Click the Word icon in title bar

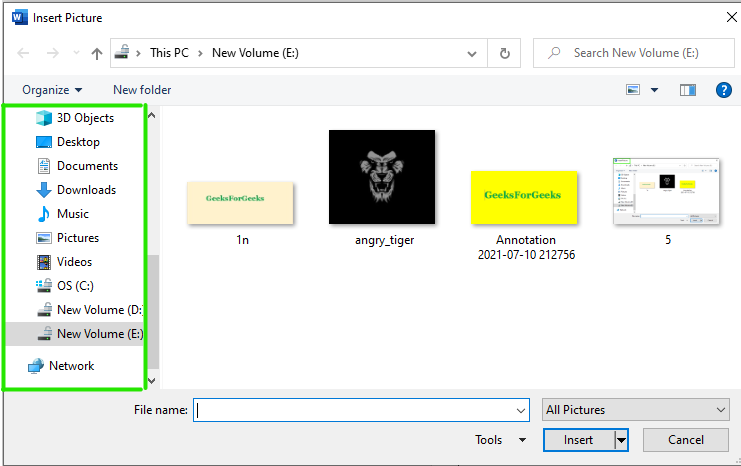[x=19, y=17]
